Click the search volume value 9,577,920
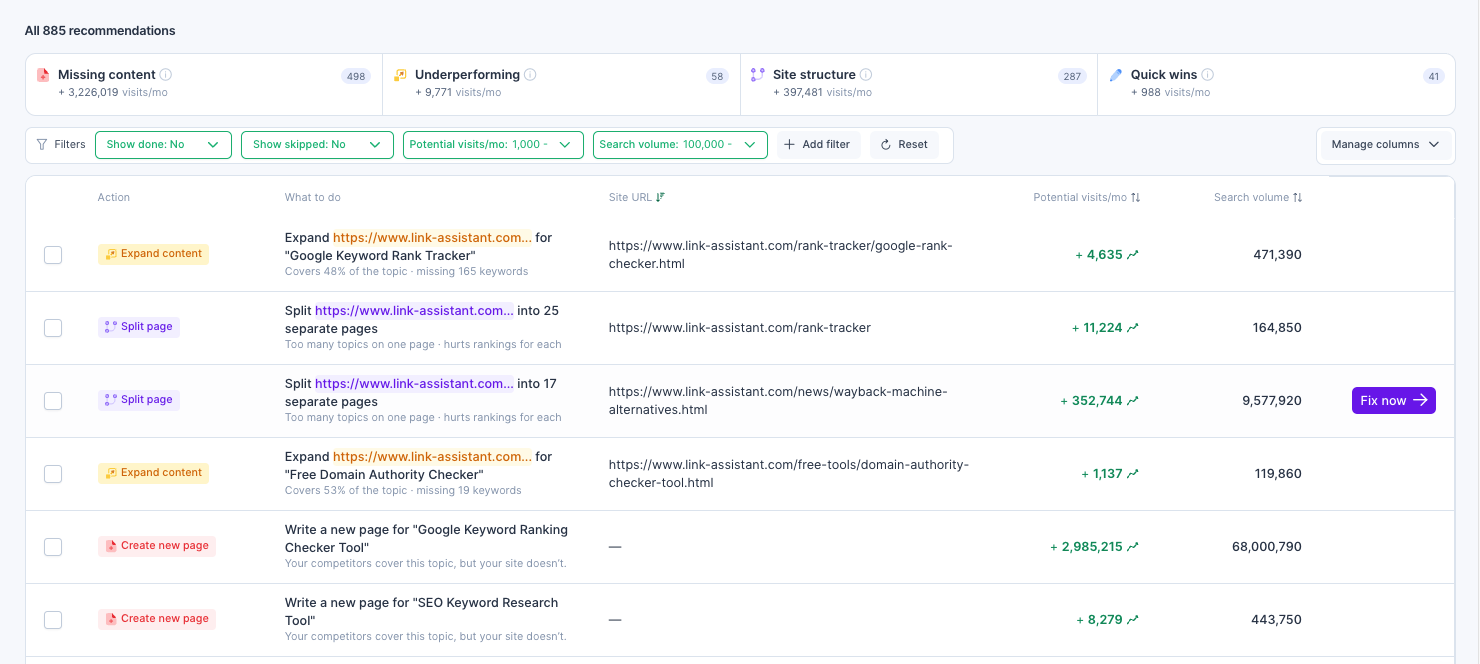1480x664 pixels. 1272,401
